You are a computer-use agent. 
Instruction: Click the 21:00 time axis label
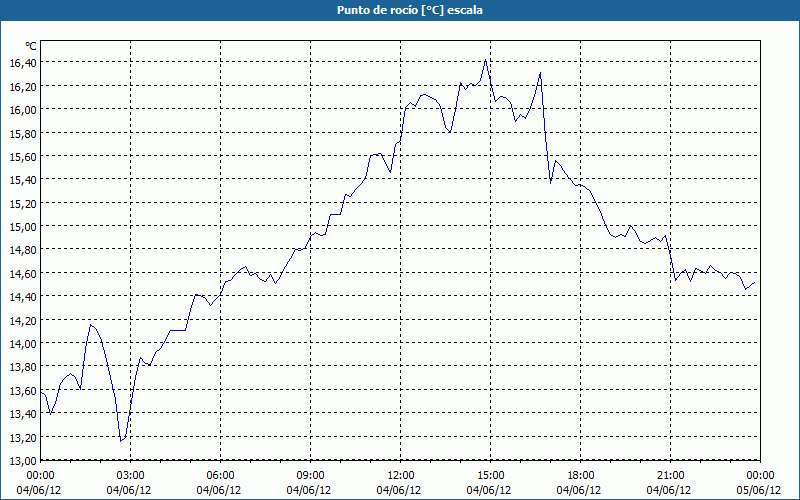click(x=670, y=476)
